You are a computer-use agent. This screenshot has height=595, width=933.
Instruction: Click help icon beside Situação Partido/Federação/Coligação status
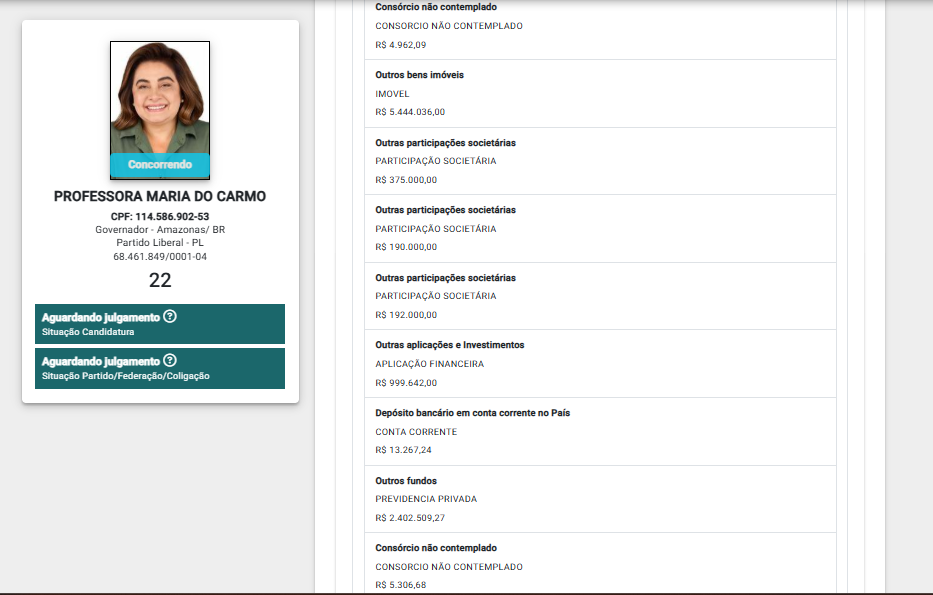pos(170,361)
